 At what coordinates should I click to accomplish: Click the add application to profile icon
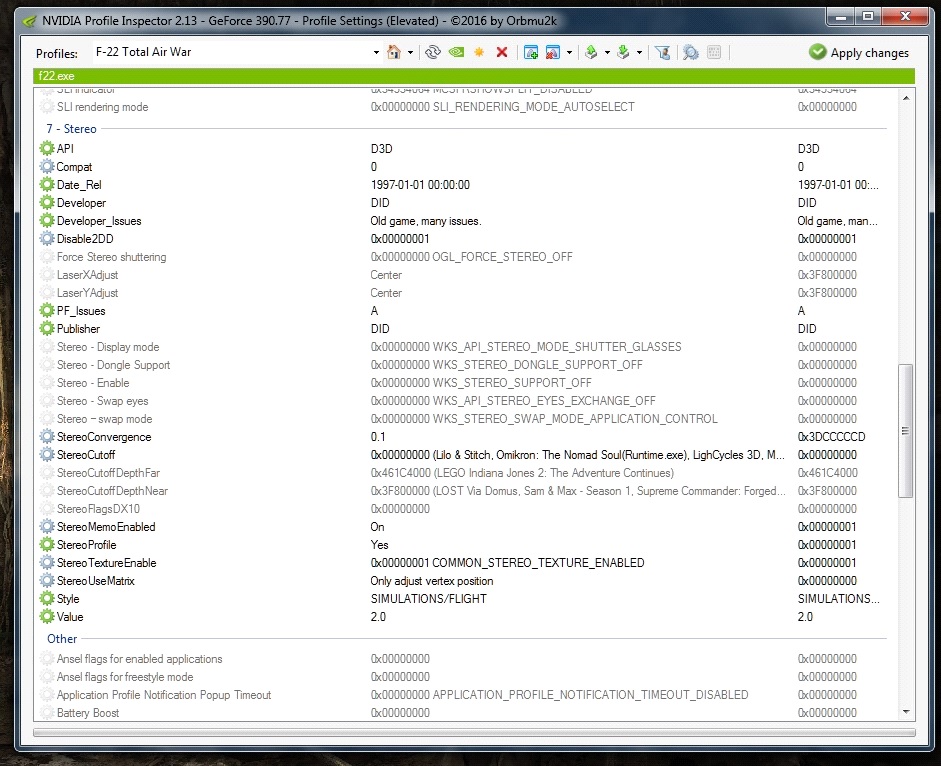point(531,52)
